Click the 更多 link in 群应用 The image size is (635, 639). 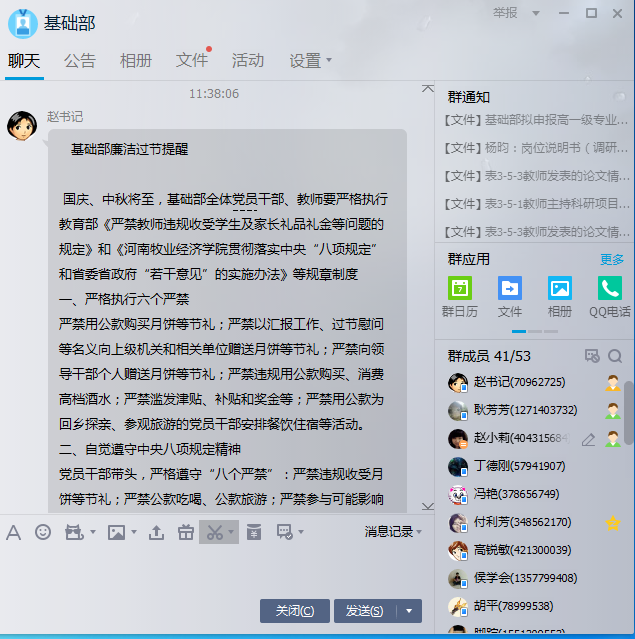[611, 259]
